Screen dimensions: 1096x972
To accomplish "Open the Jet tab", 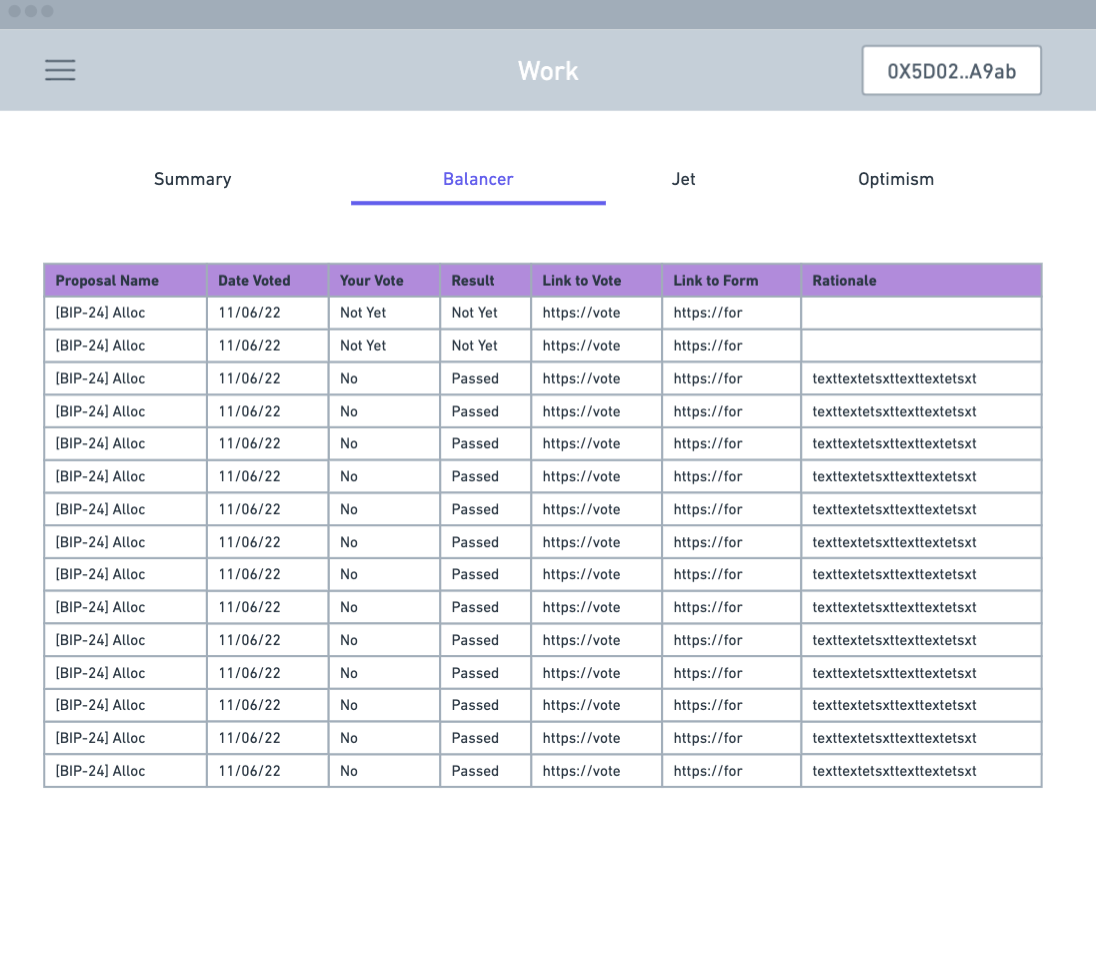I will 683,180.
